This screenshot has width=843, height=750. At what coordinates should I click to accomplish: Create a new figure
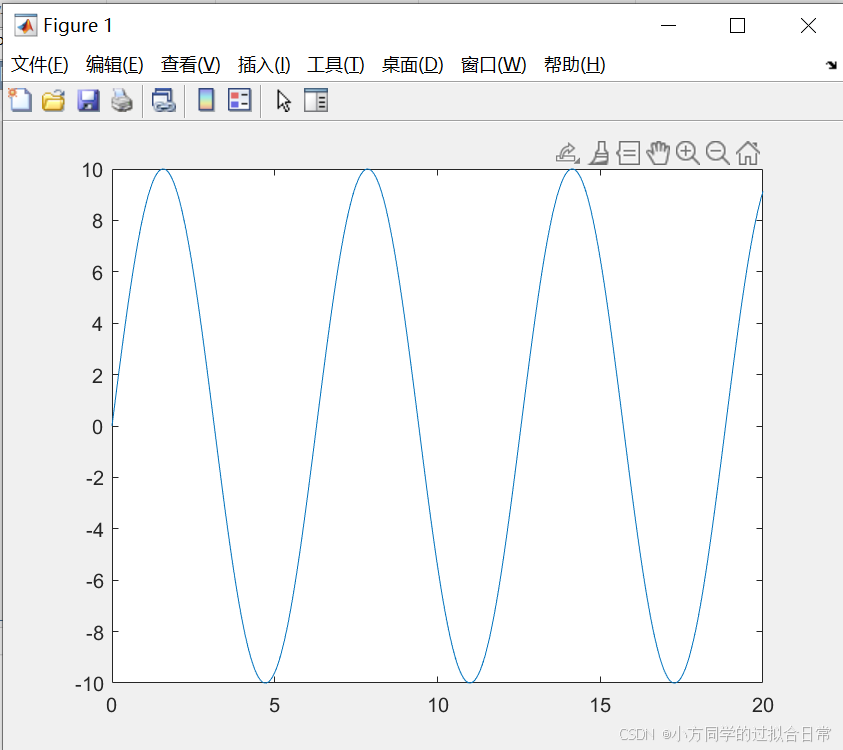(19, 100)
